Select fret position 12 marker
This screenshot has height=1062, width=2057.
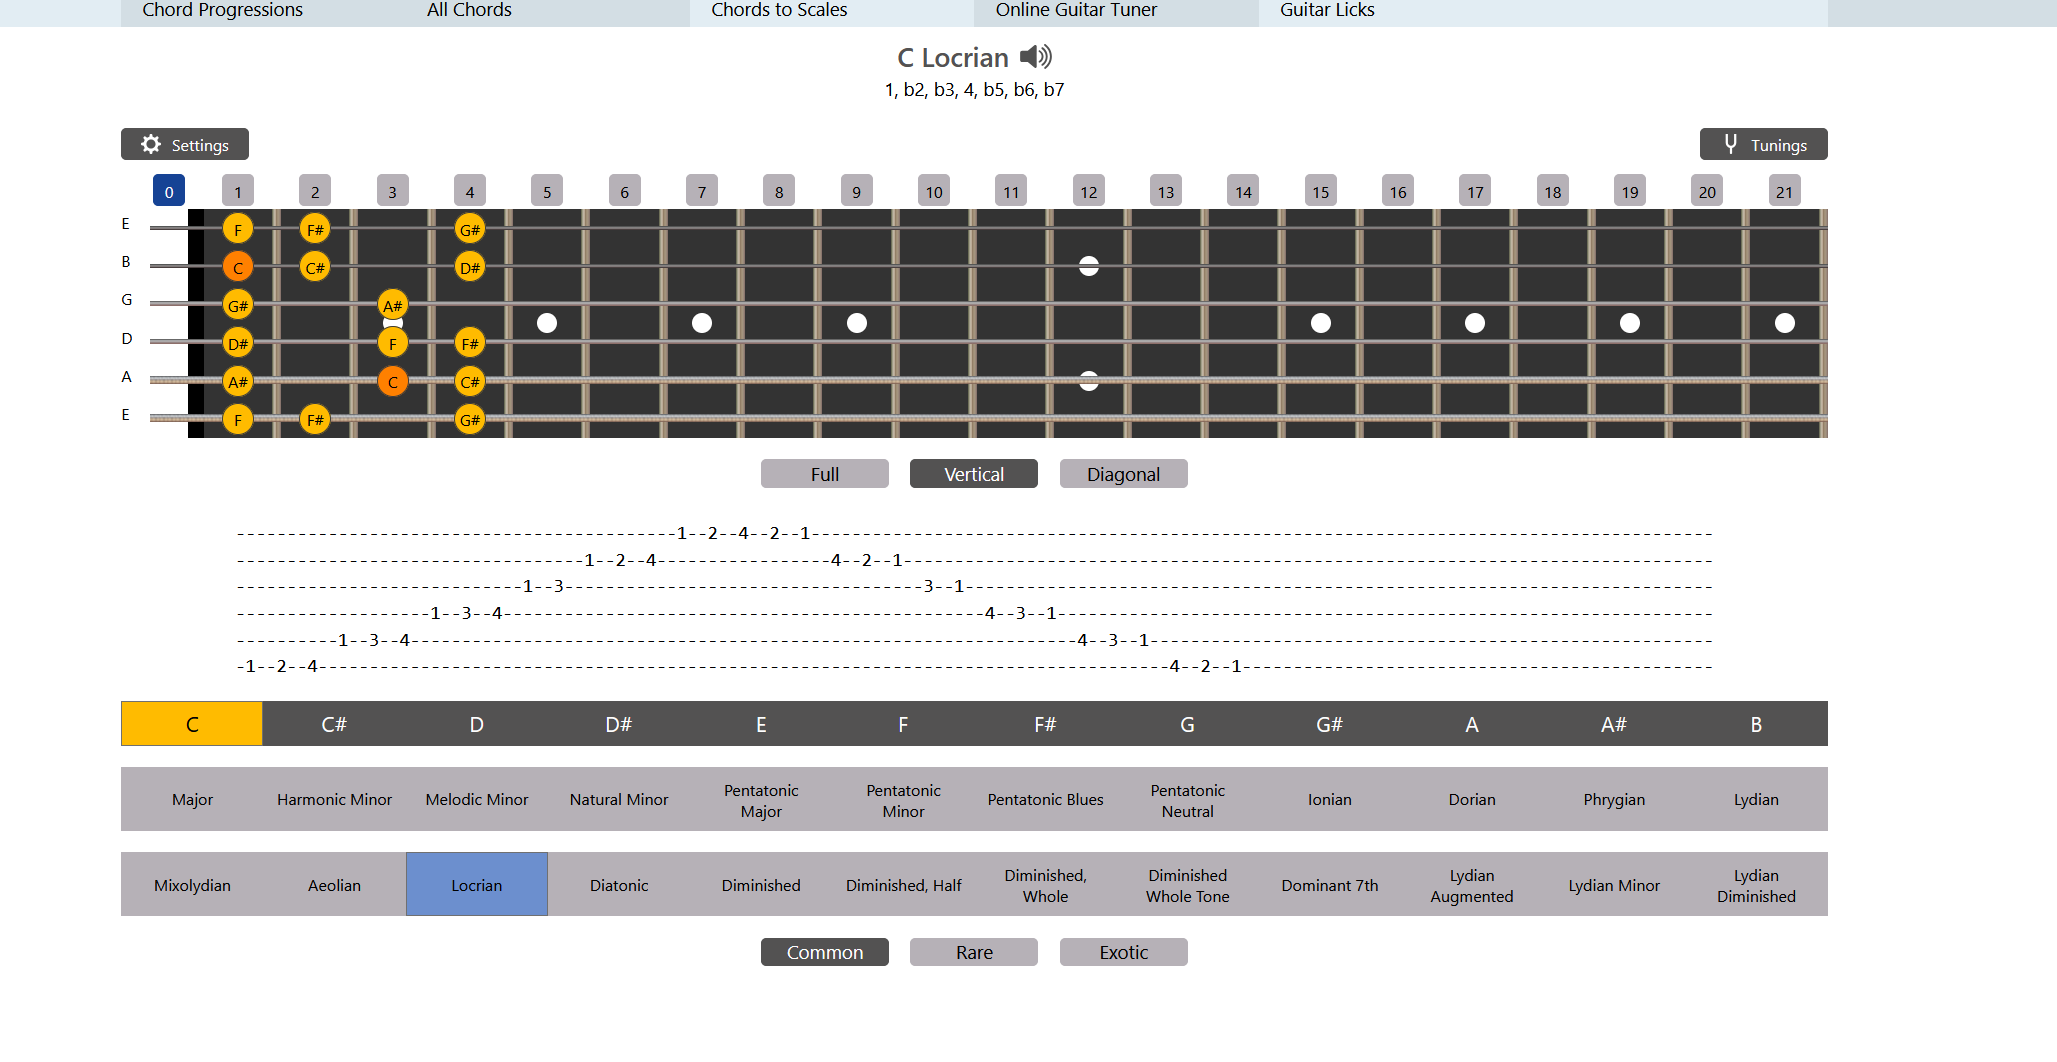click(1089, 191)
